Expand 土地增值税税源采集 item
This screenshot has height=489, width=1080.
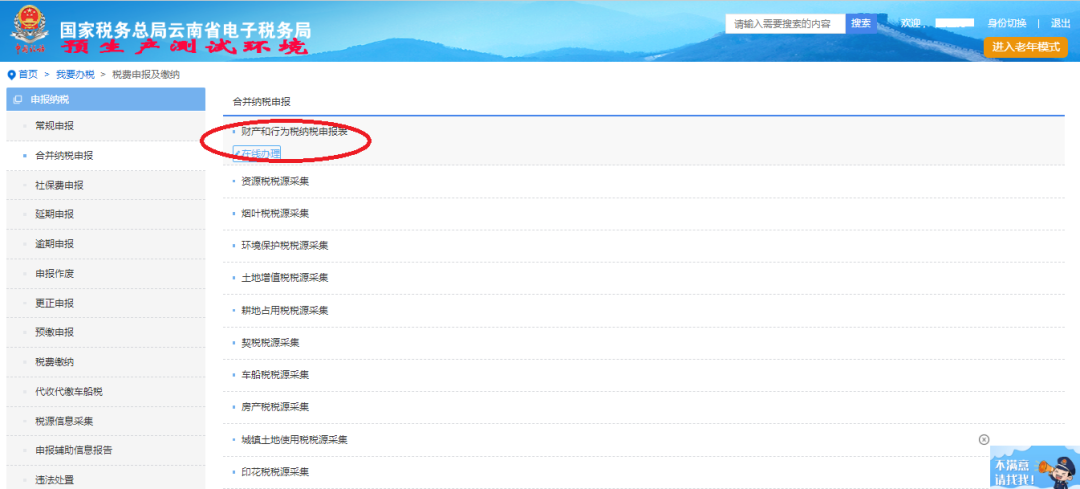coord(284,278)
